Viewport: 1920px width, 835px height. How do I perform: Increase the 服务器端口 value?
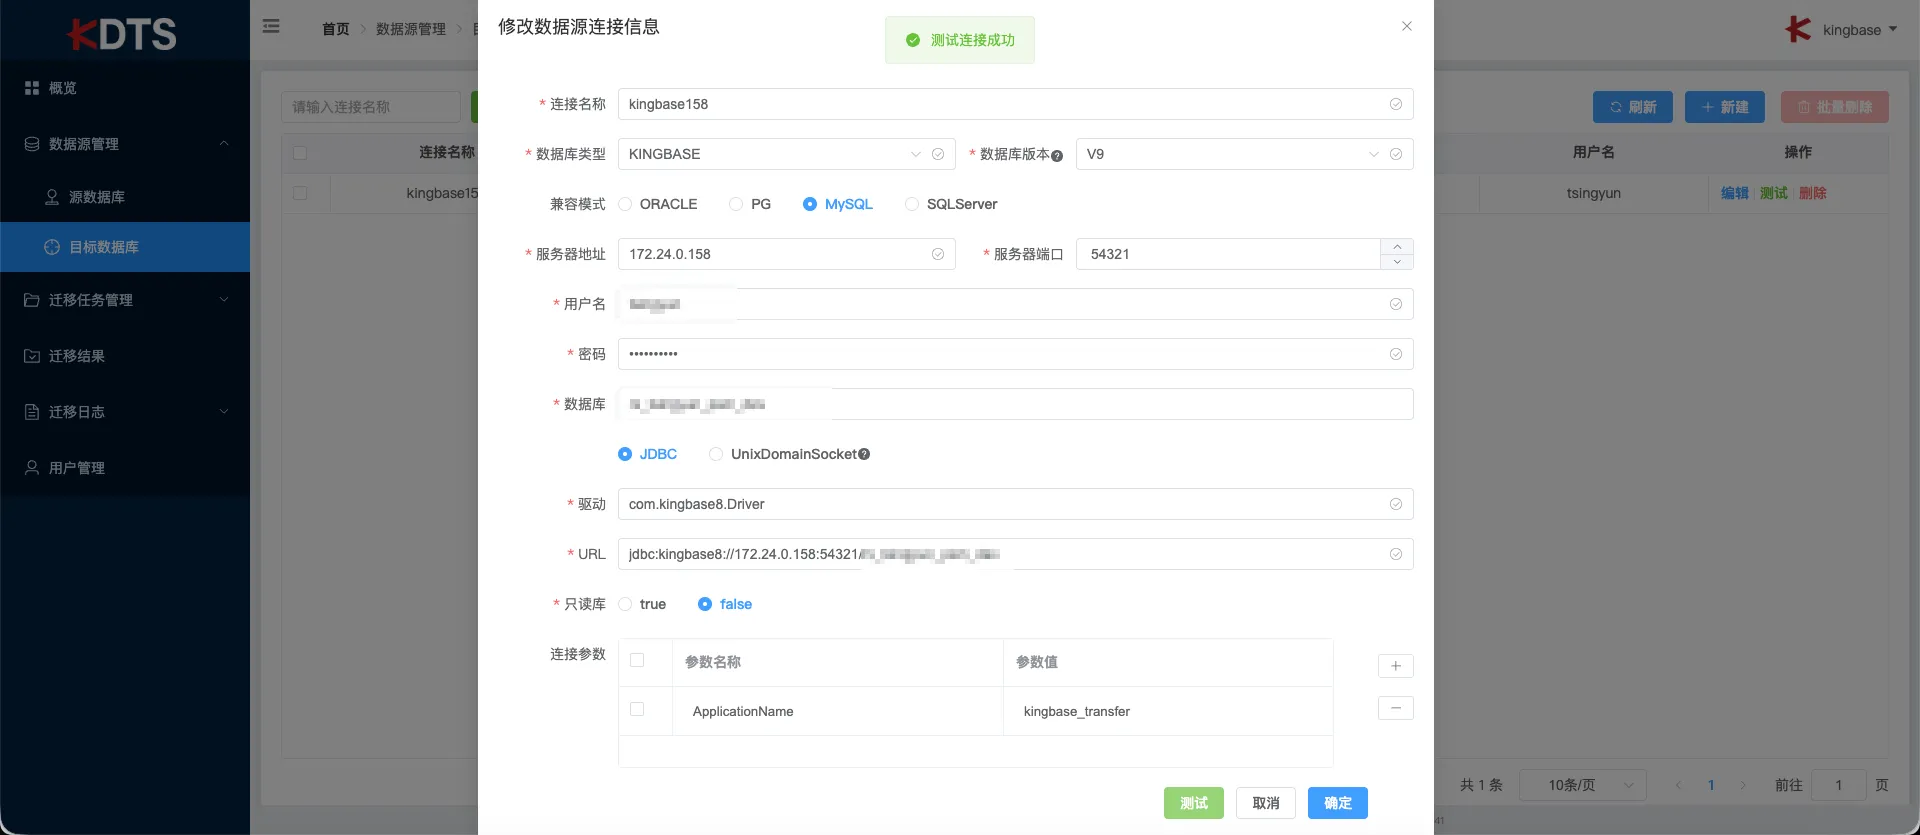point(1397,246)
